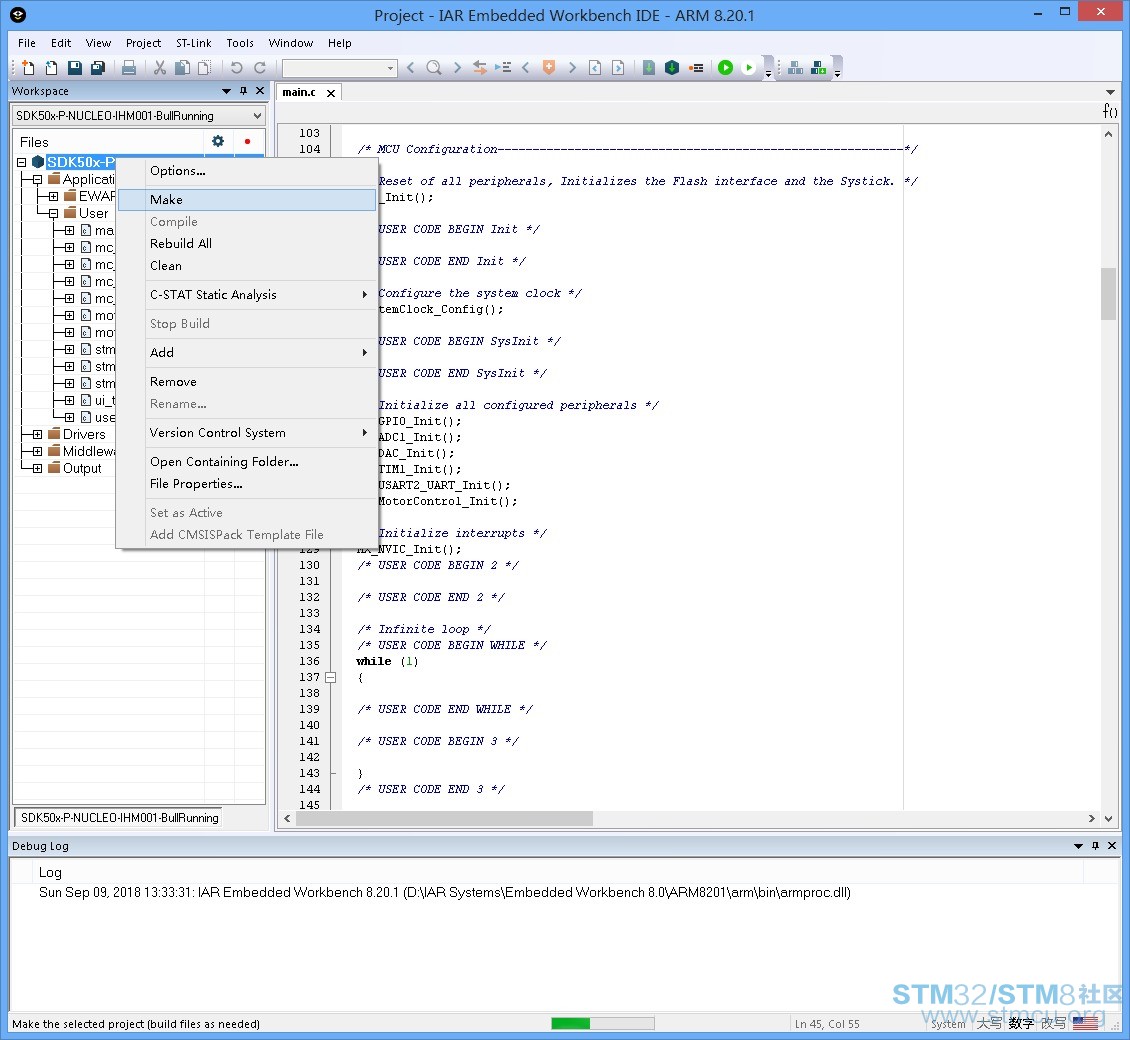Open Options... from the context menu

[x=246, y=171]
